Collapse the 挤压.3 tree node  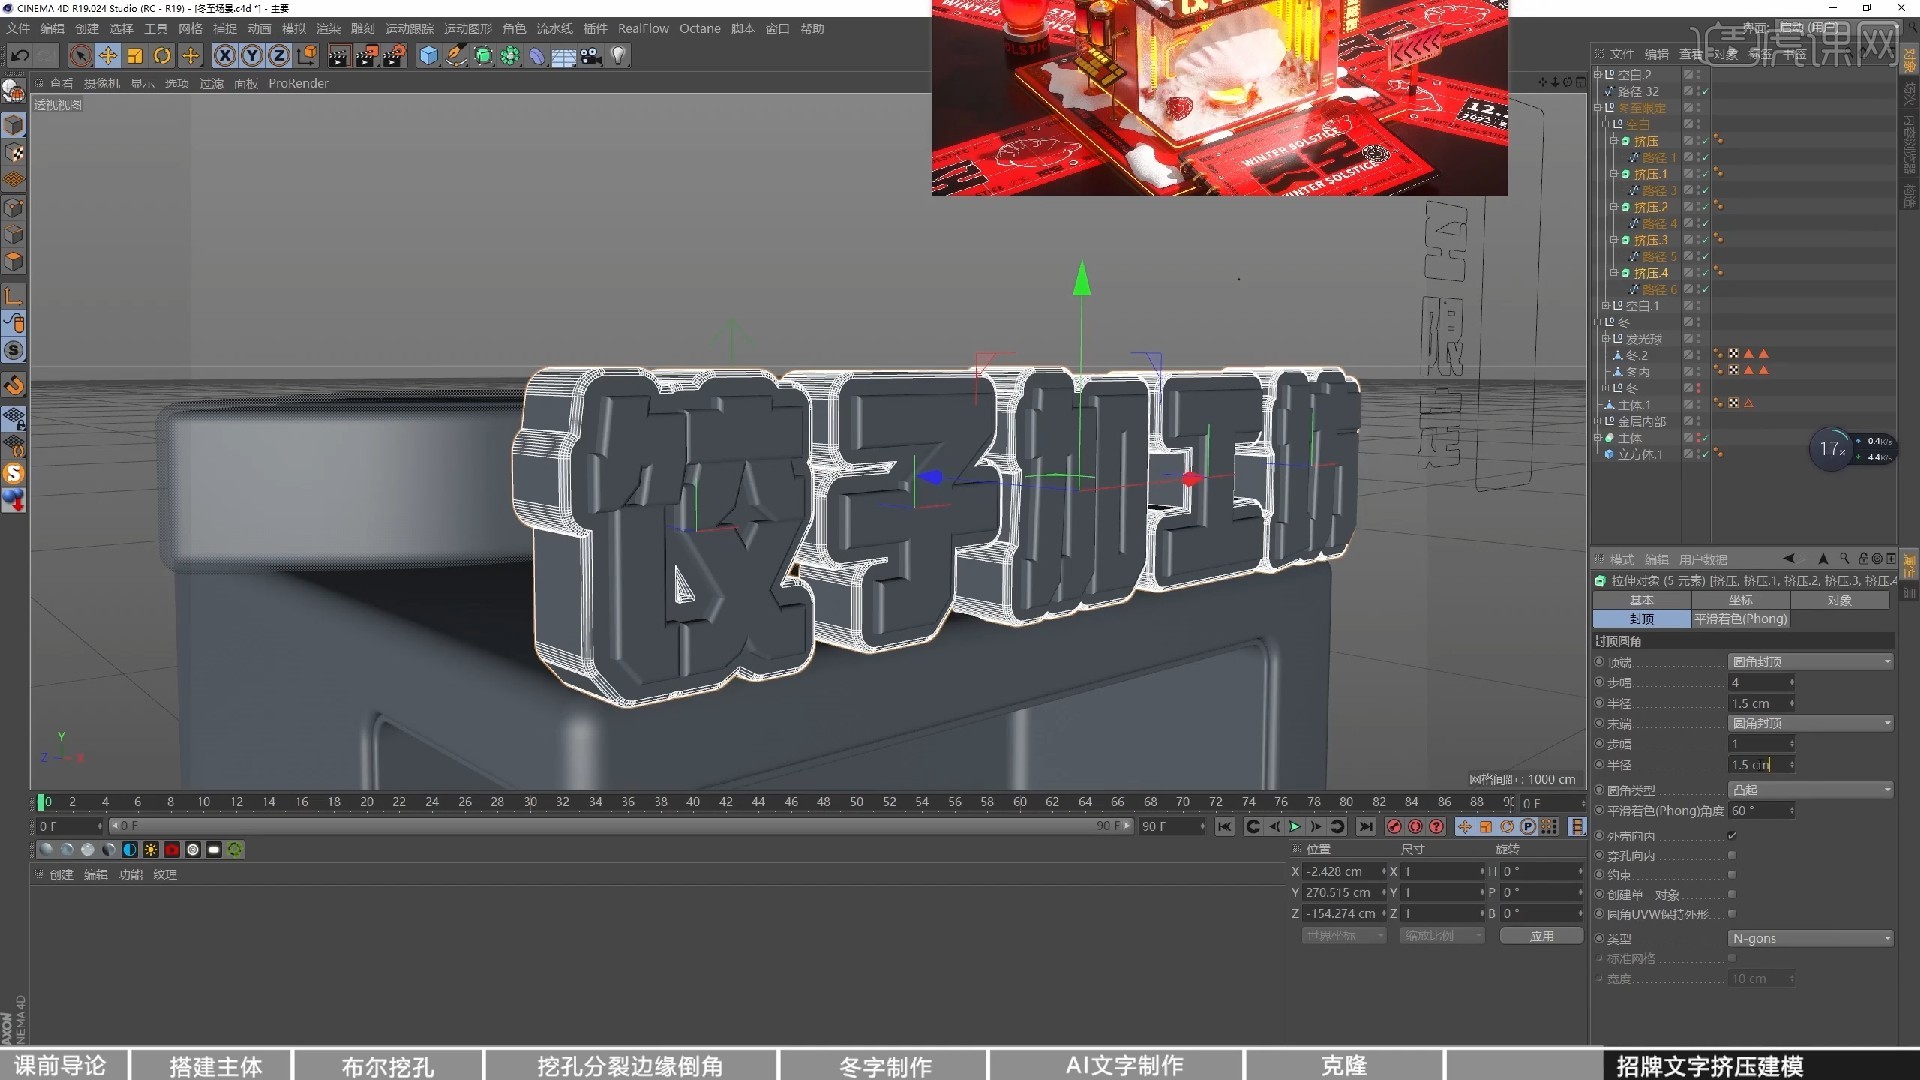pos(1613,240)
